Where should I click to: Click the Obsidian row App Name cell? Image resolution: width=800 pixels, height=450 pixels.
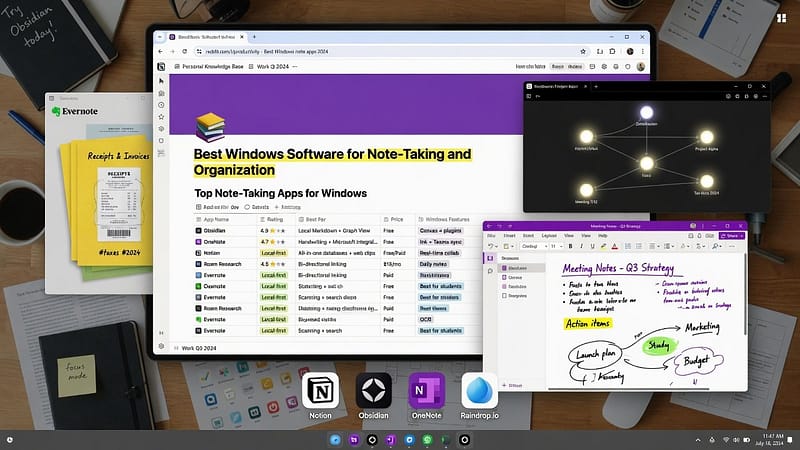tap(224, 231)
